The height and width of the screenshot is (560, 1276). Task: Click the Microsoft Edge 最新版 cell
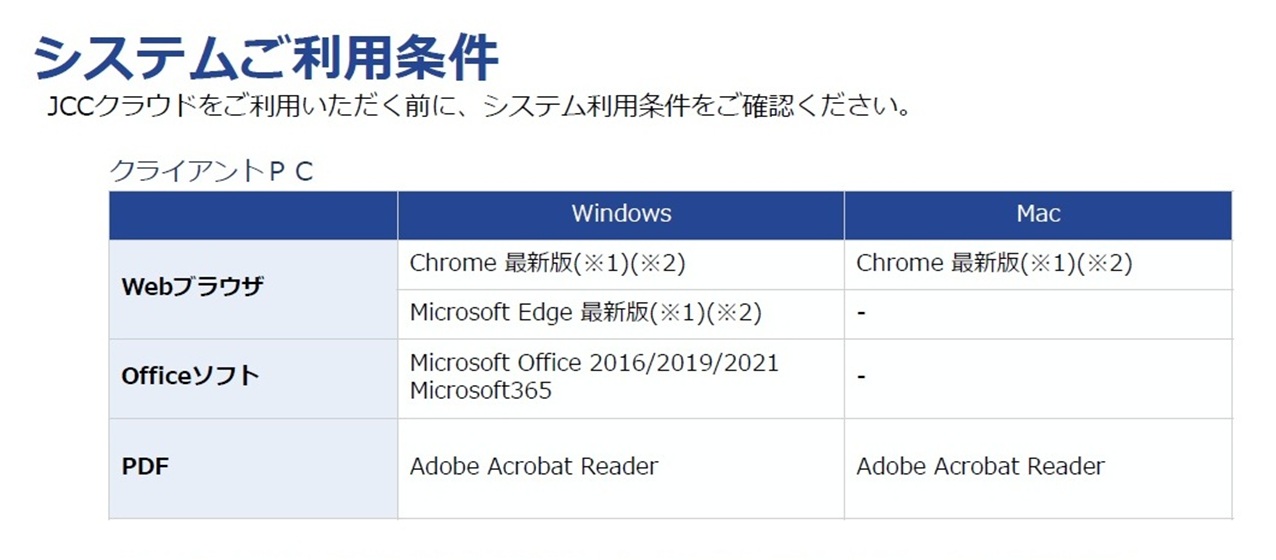[x=585, y=313]
